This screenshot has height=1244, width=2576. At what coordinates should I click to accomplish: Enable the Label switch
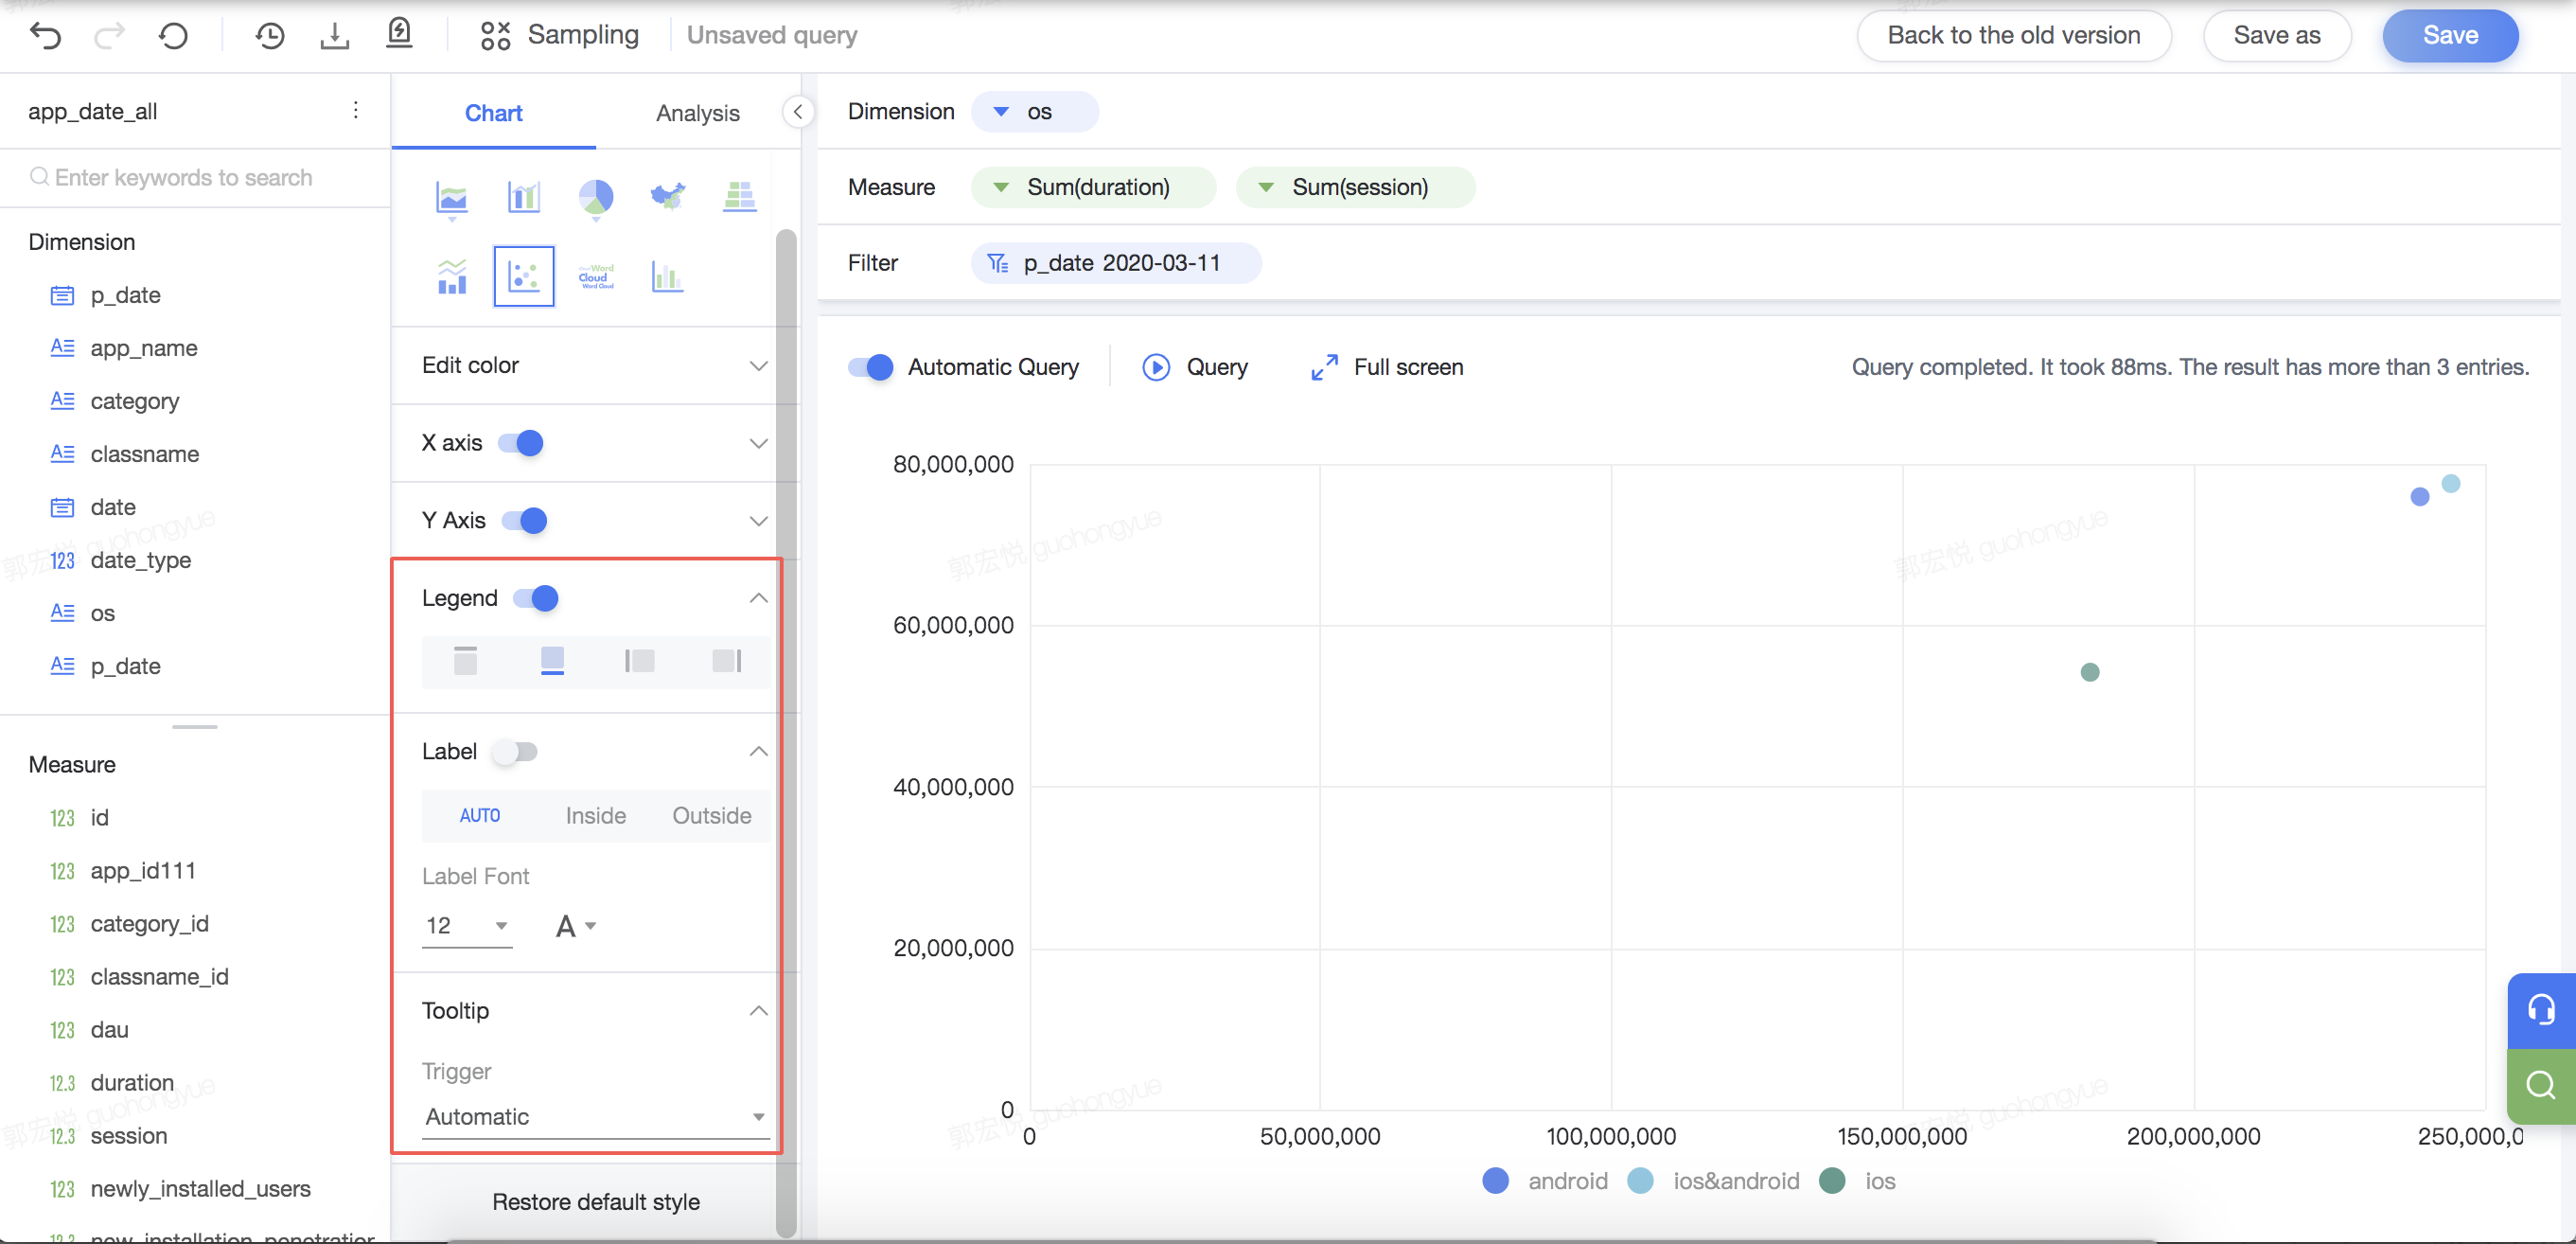(x=515, y=751)
